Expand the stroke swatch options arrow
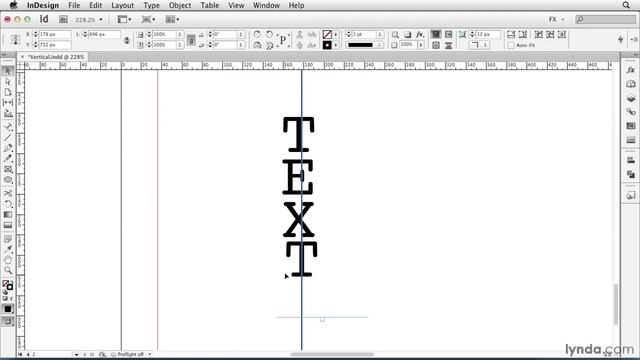 tap(336, 45)
